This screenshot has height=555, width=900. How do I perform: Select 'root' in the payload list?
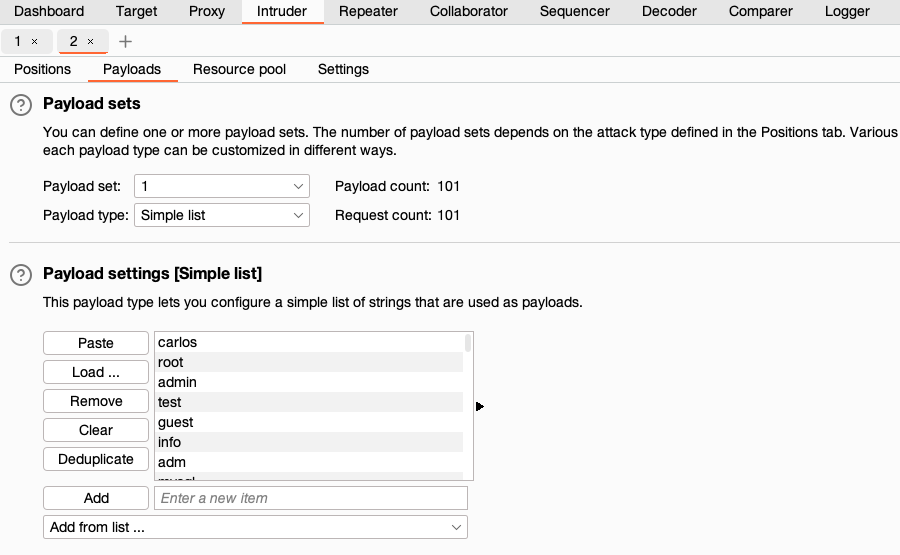[309, 362]
